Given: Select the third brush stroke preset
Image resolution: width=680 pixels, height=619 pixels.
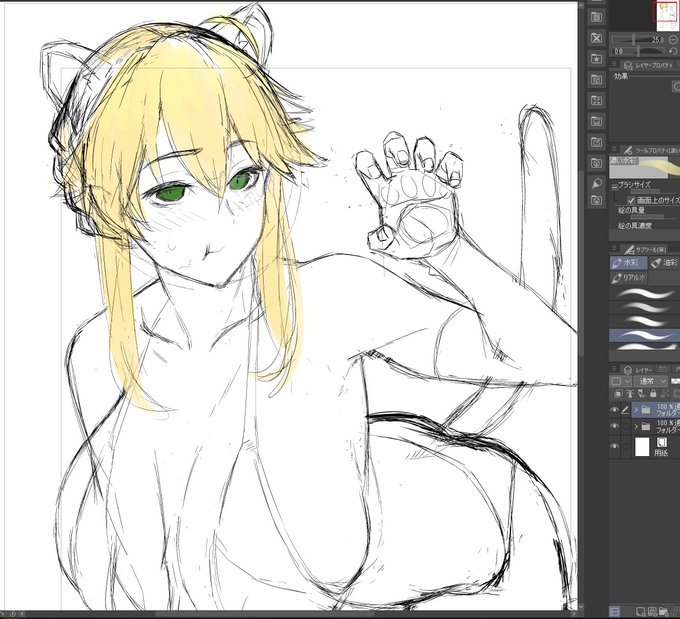Looking at the screenshot, I should click(645, 321).
